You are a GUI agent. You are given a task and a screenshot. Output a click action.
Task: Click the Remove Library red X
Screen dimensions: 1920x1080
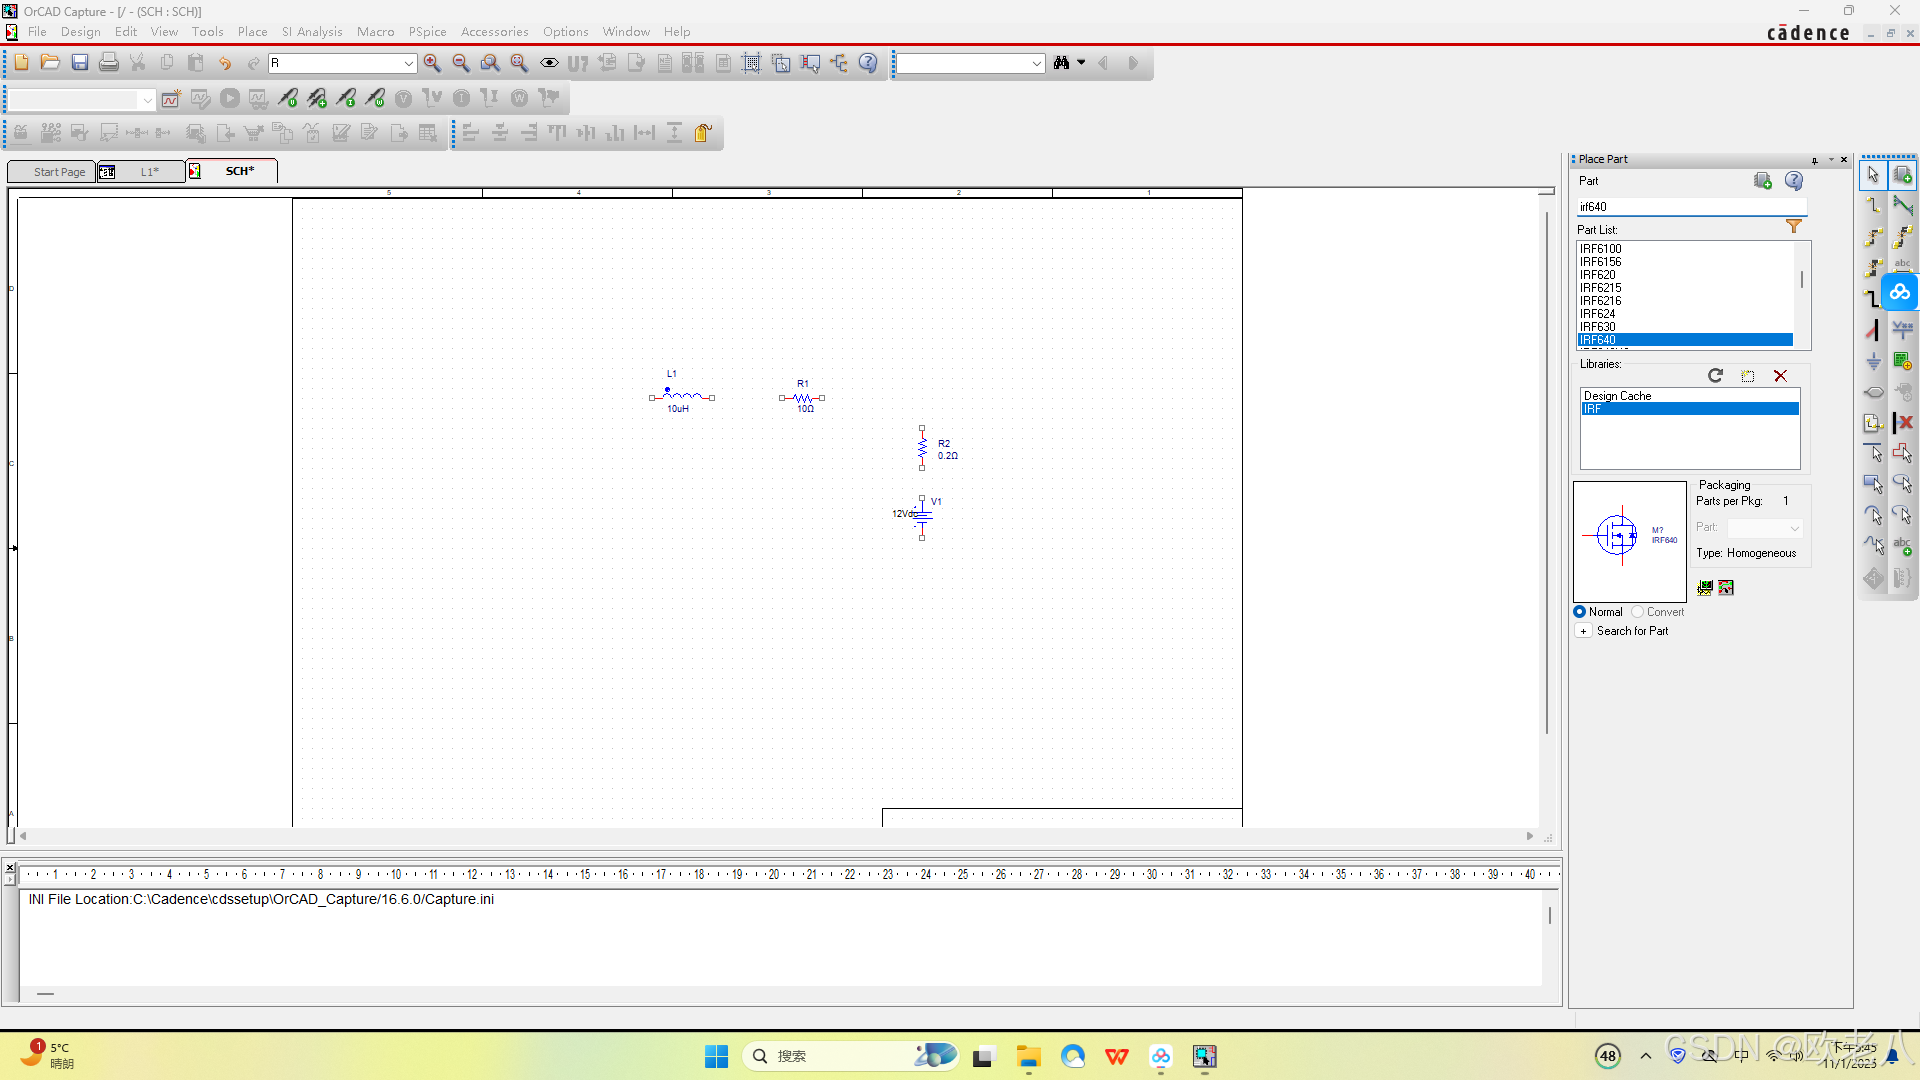1780,376
